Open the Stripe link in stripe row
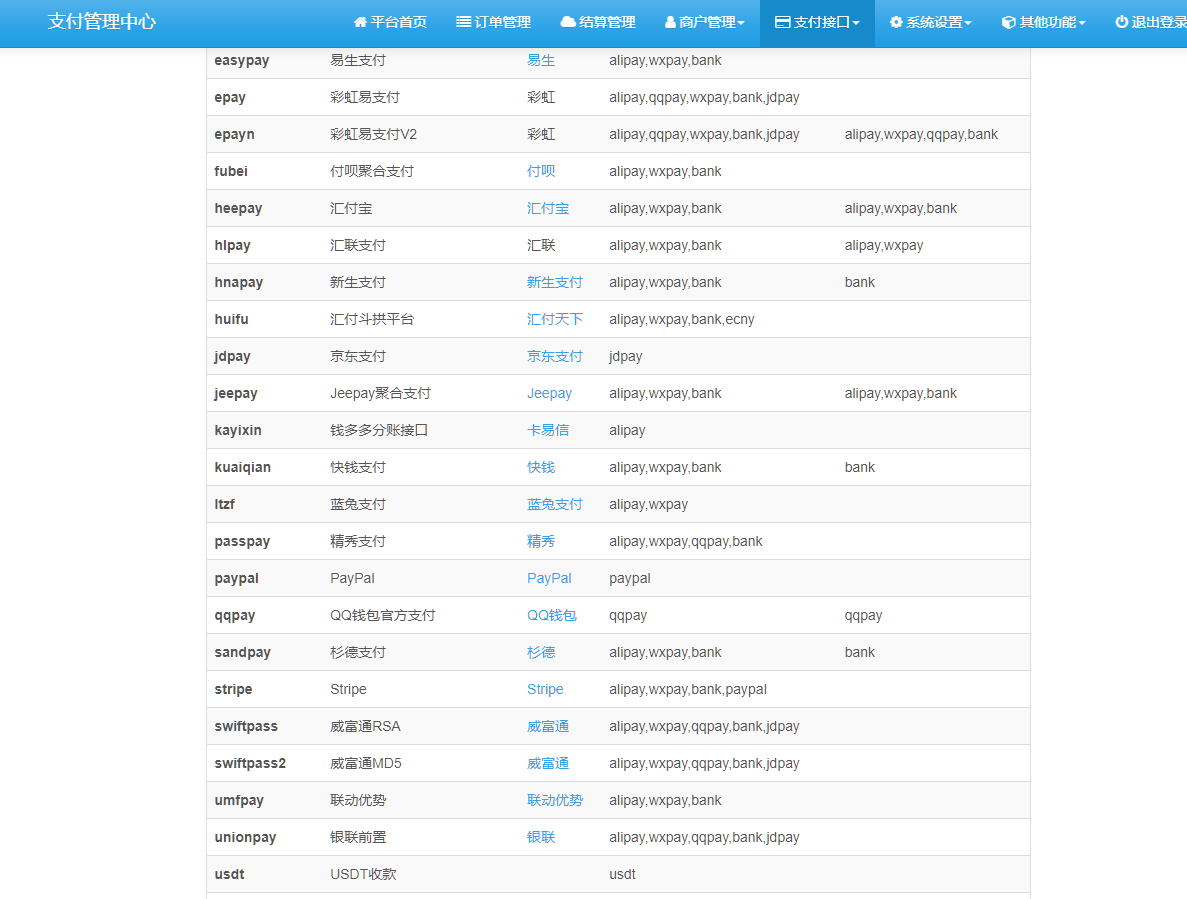The image size is (1187, 899). pos(545,689)
